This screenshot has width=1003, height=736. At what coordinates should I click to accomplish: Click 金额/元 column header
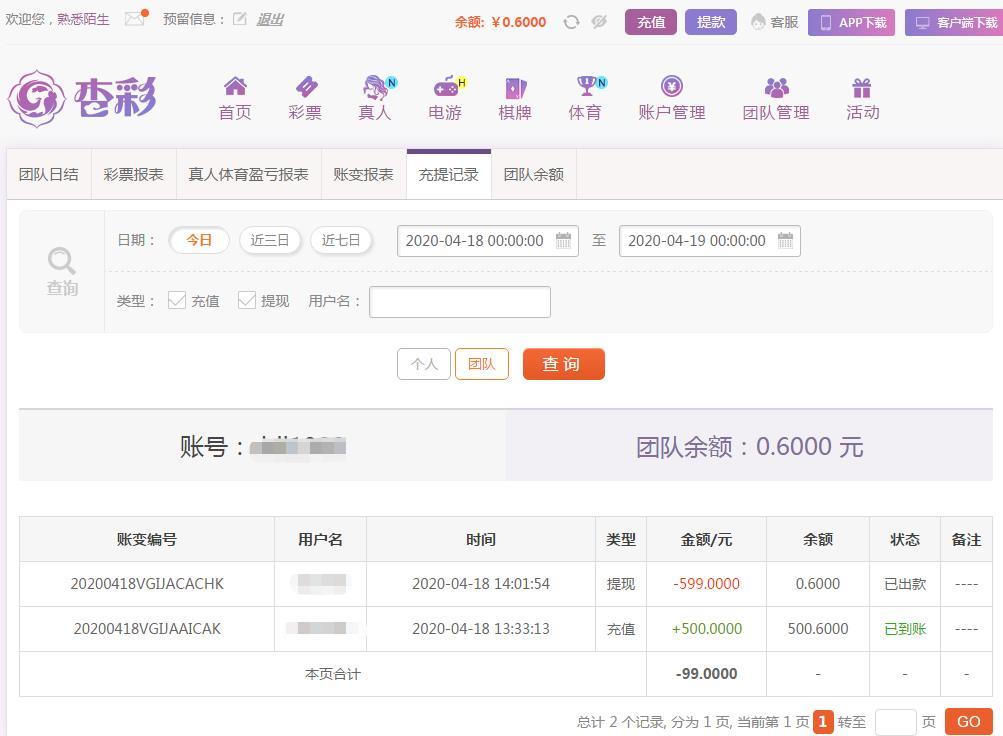(706, 540)
